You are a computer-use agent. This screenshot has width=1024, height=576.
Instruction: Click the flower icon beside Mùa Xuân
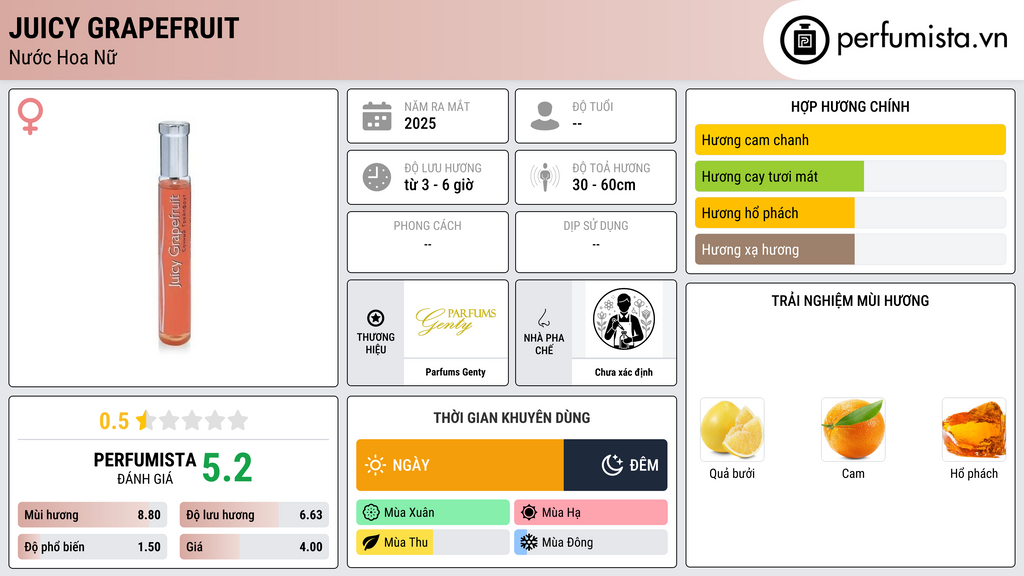pos(371,513)
